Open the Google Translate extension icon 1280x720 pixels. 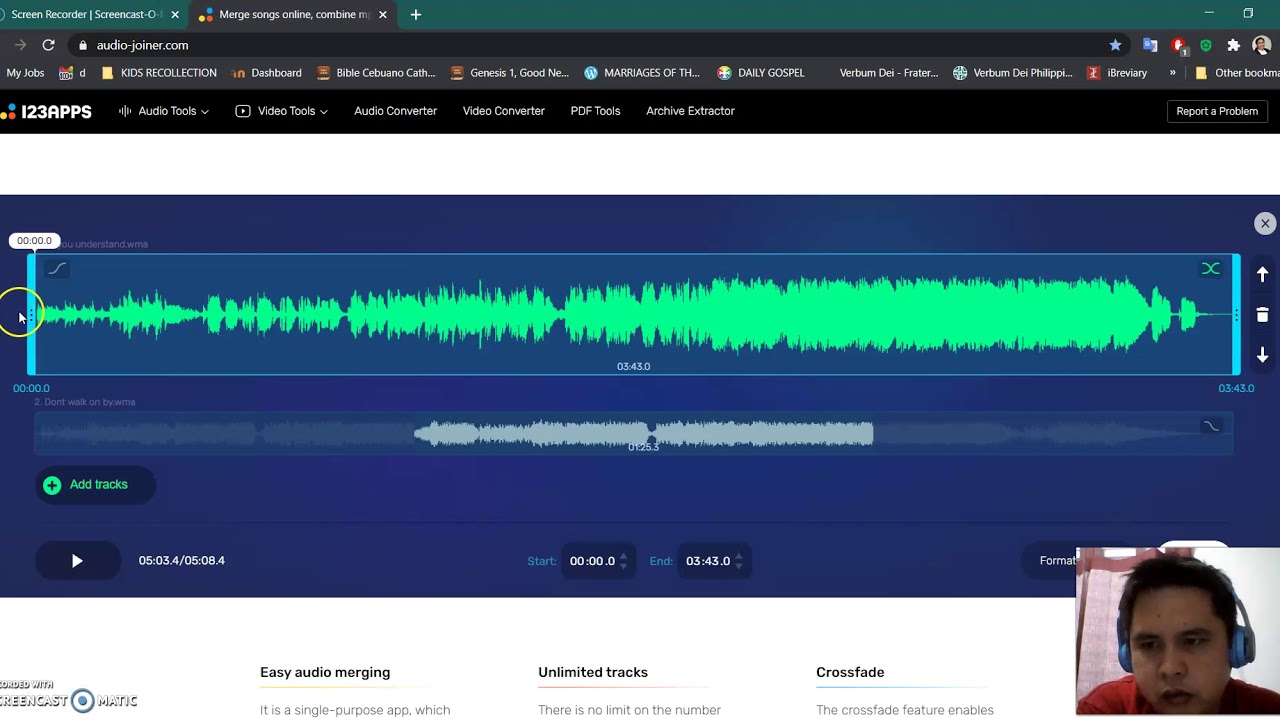pos(1150,45)
